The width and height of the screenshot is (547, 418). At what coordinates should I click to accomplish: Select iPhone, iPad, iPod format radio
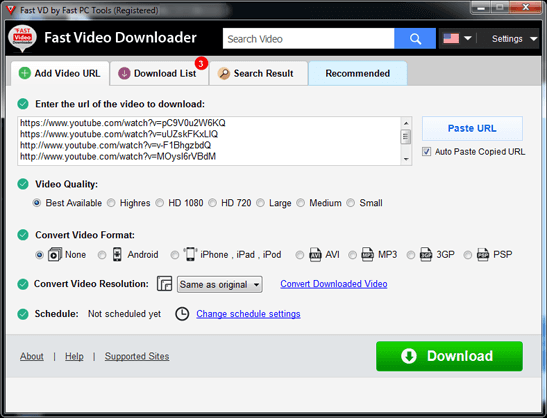coord(174,255)
